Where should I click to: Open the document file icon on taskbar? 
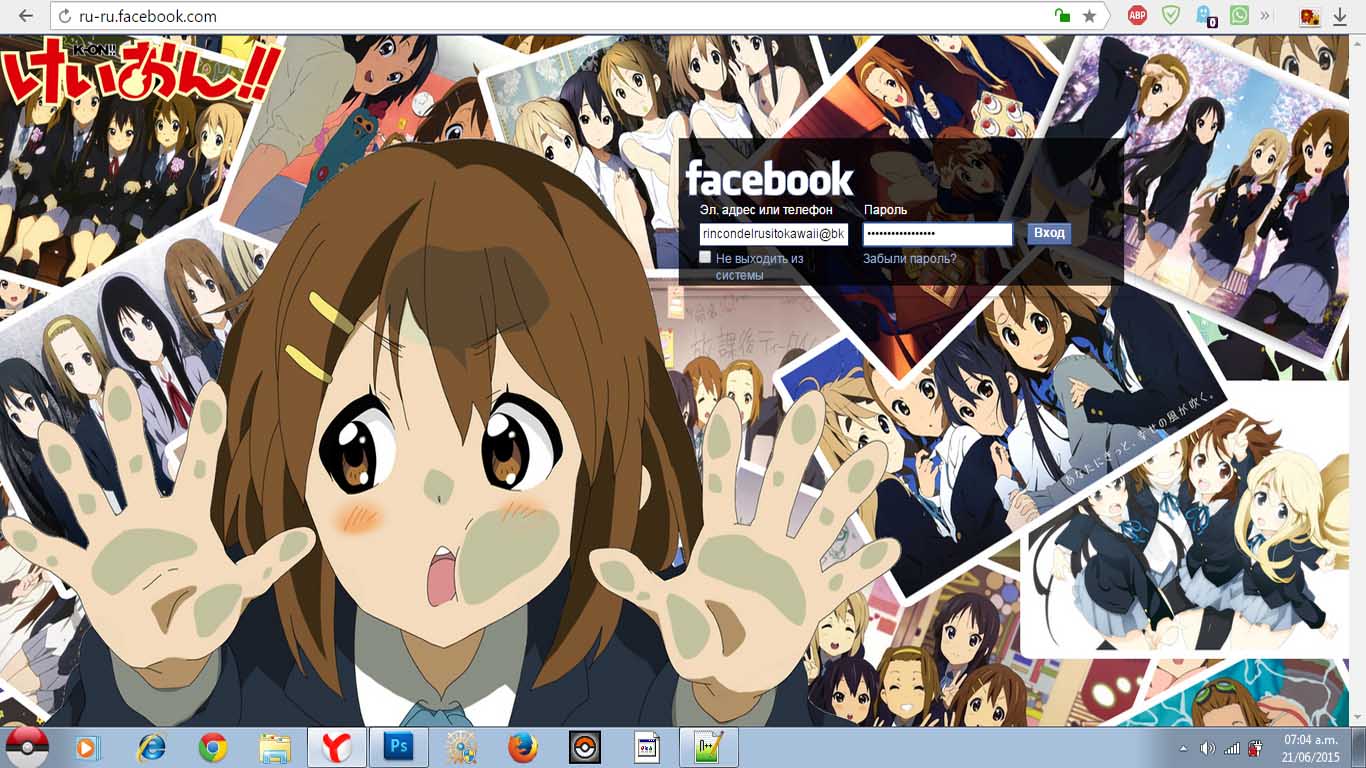tap(647, 747)
